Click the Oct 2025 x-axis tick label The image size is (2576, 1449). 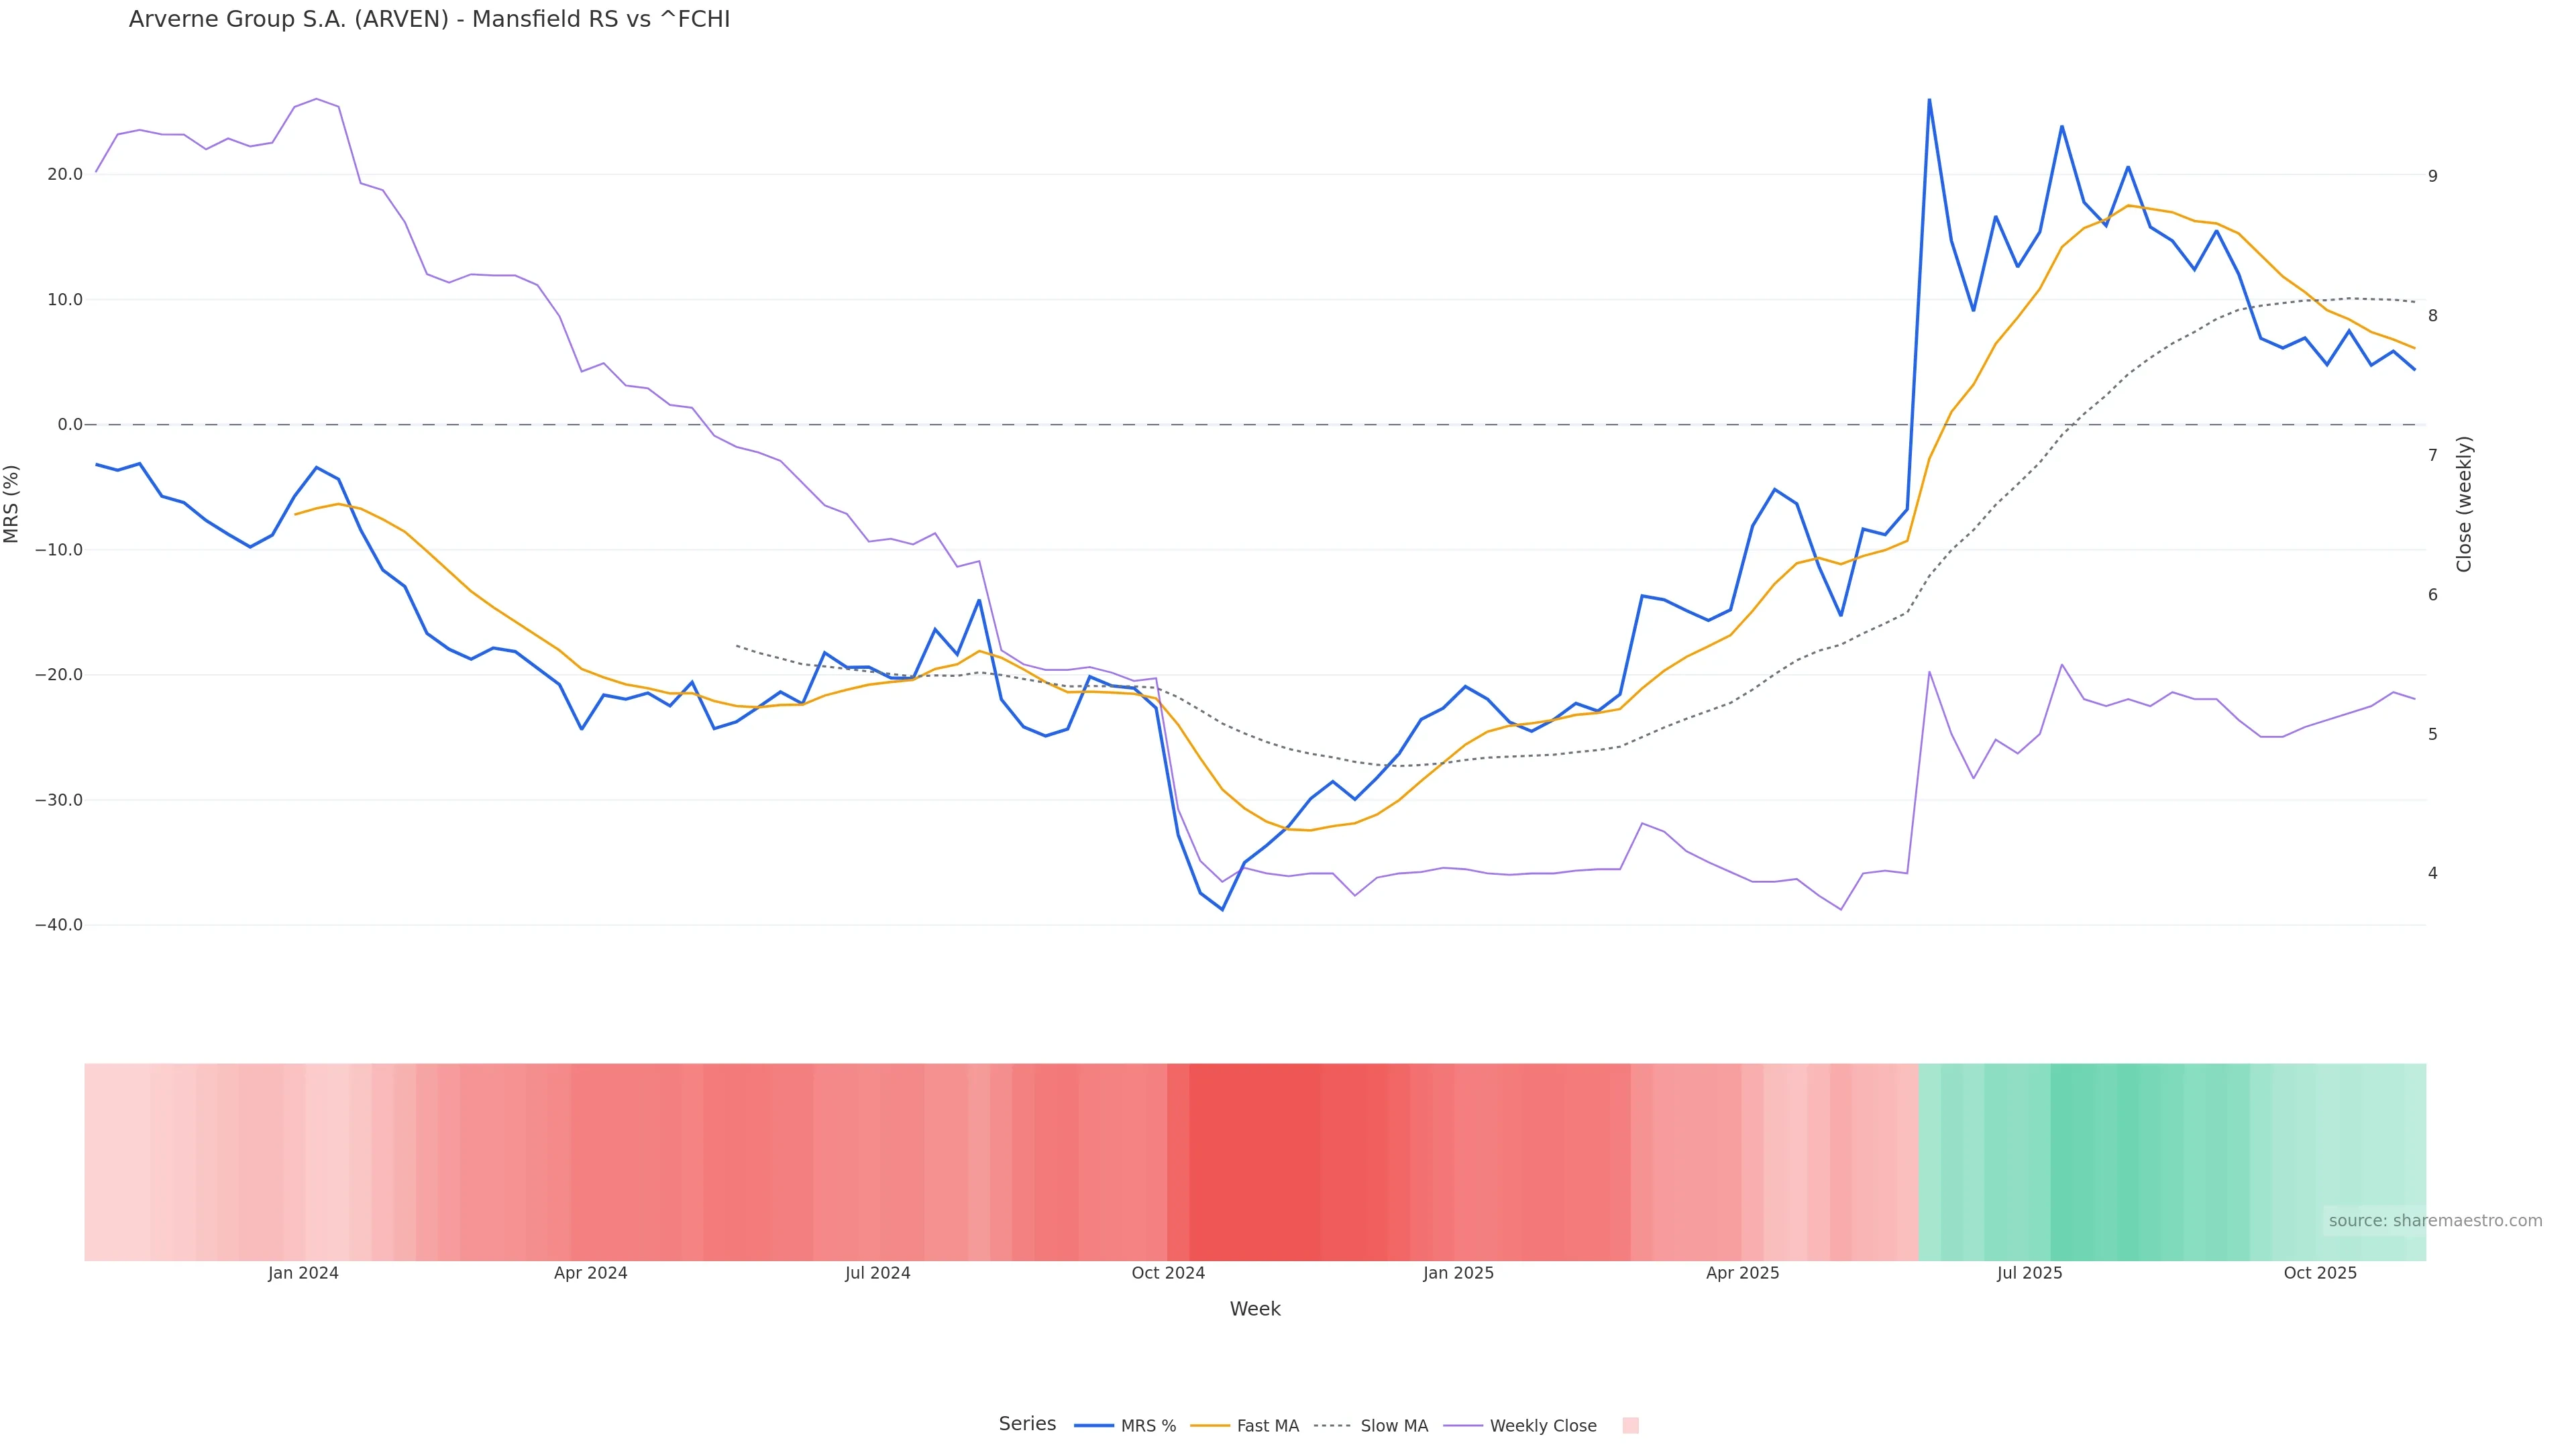[x=2320, y=1273]
